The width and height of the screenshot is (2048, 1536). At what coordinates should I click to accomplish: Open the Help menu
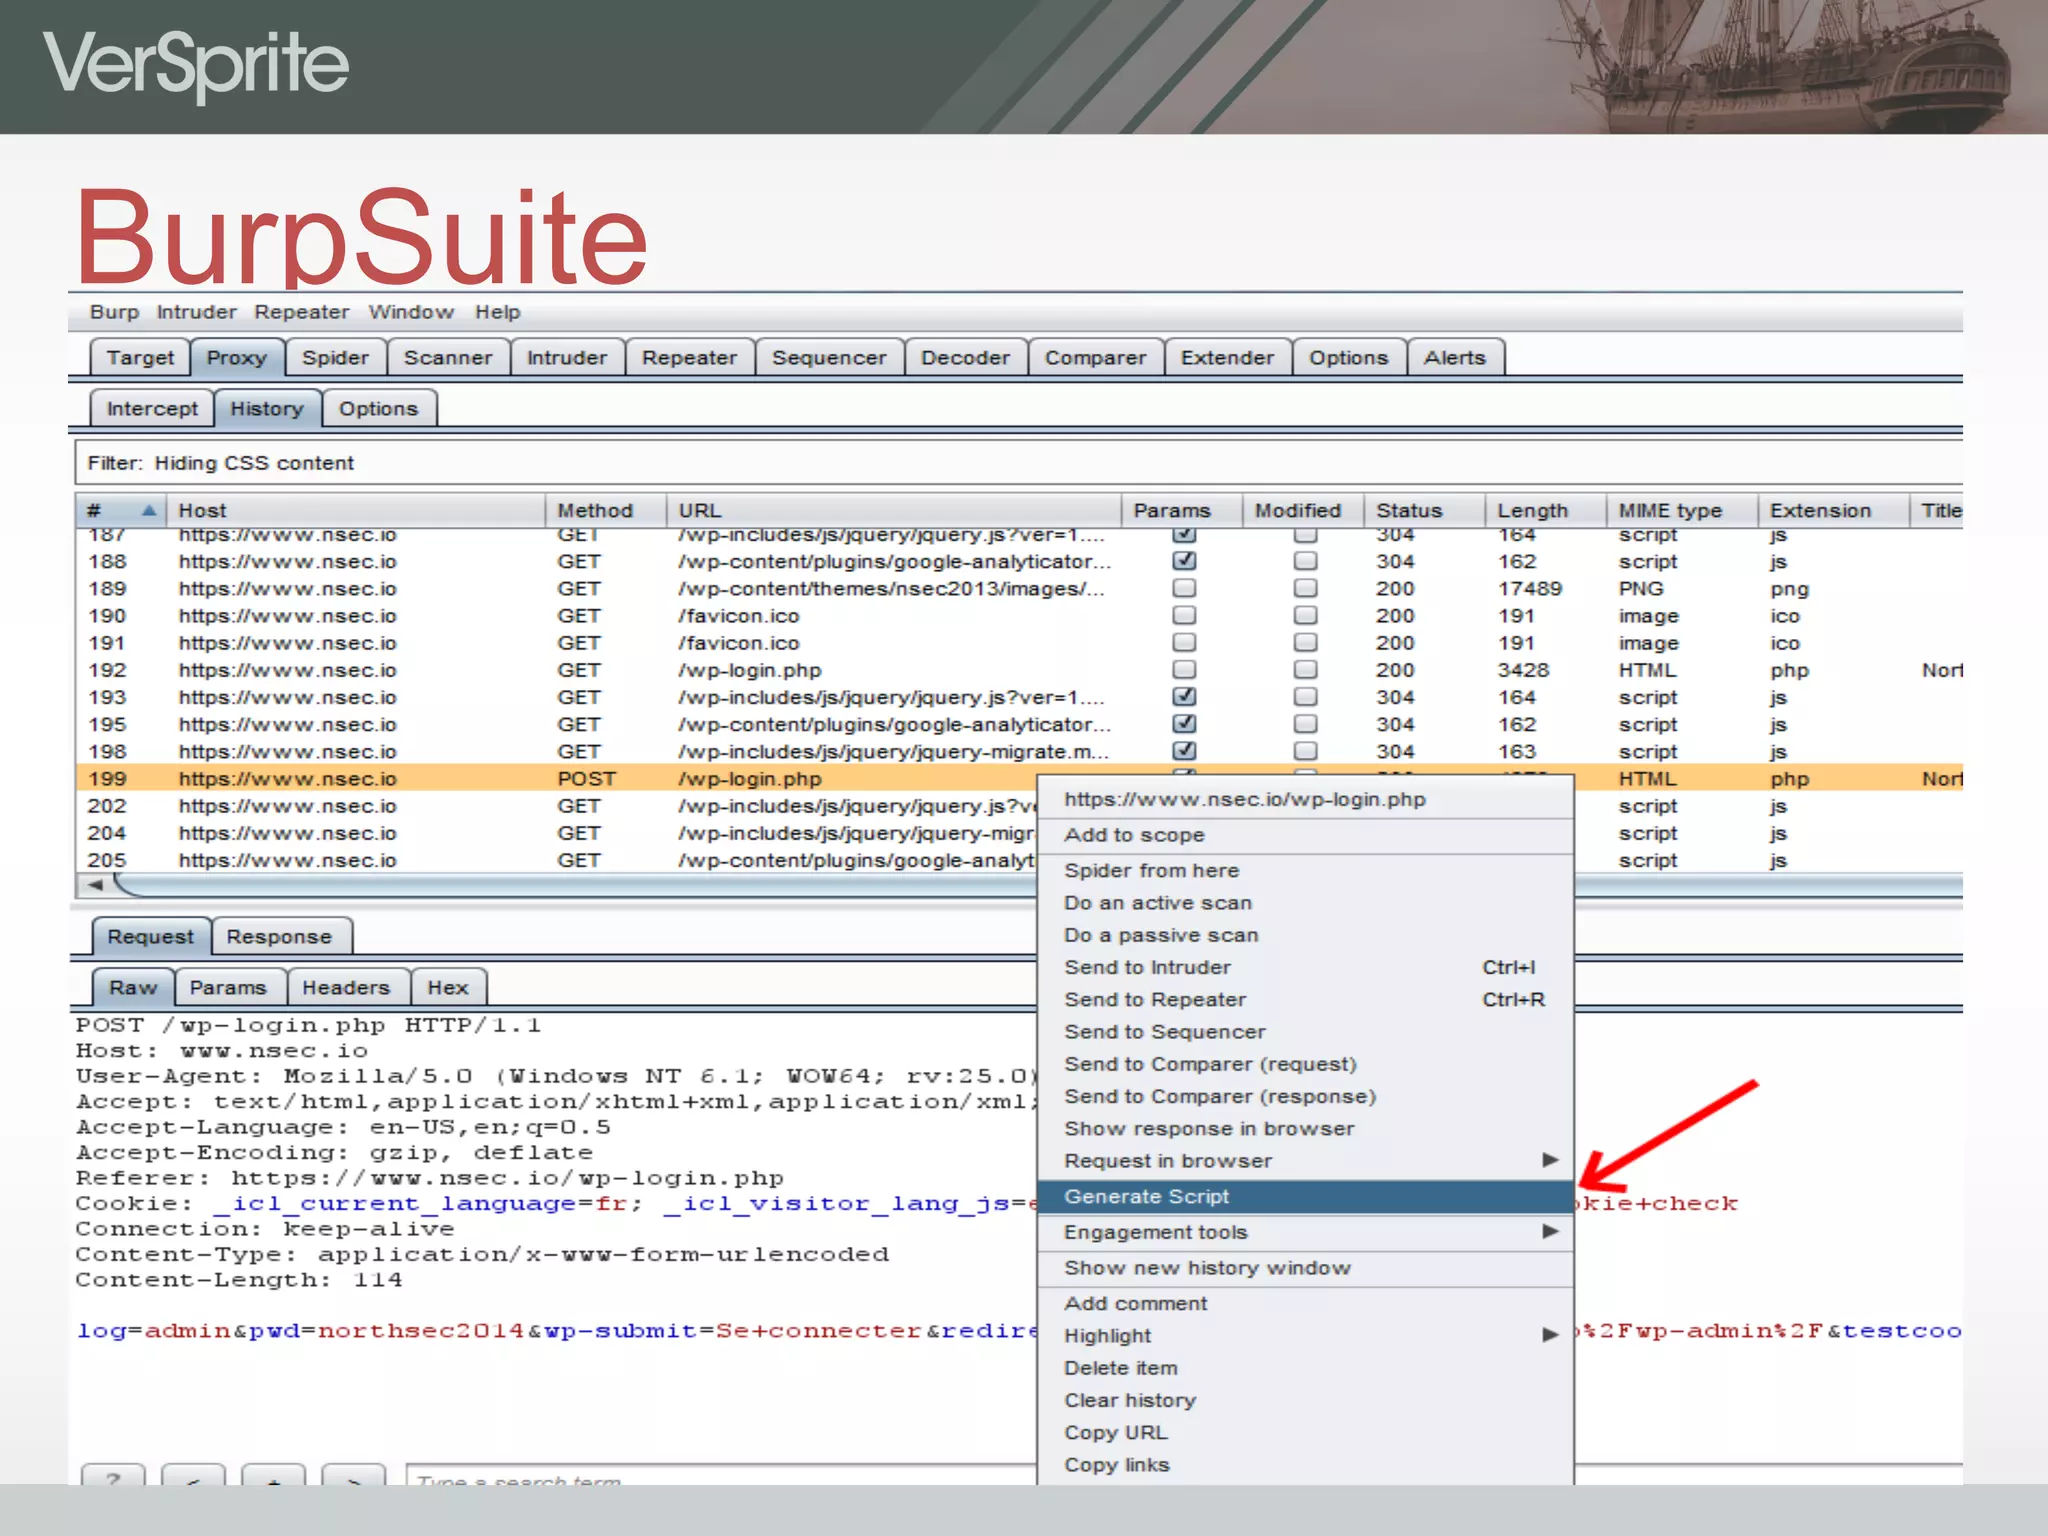pyautogui.click(x=497, y=312)
